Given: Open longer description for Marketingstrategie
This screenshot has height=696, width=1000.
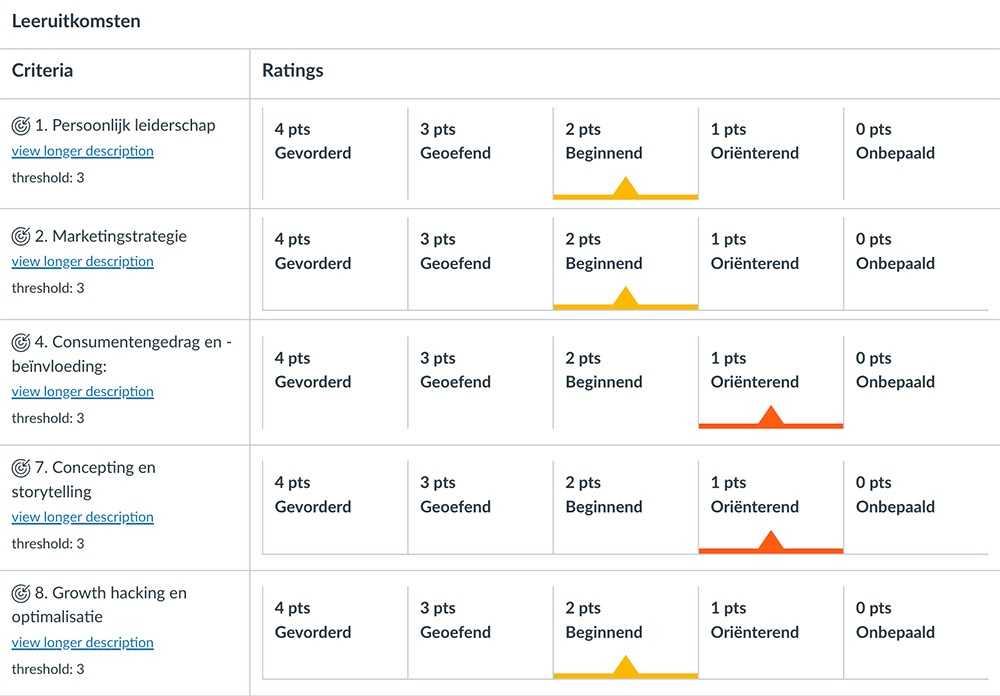Looking at the screenshot, I should pos(83,261).
